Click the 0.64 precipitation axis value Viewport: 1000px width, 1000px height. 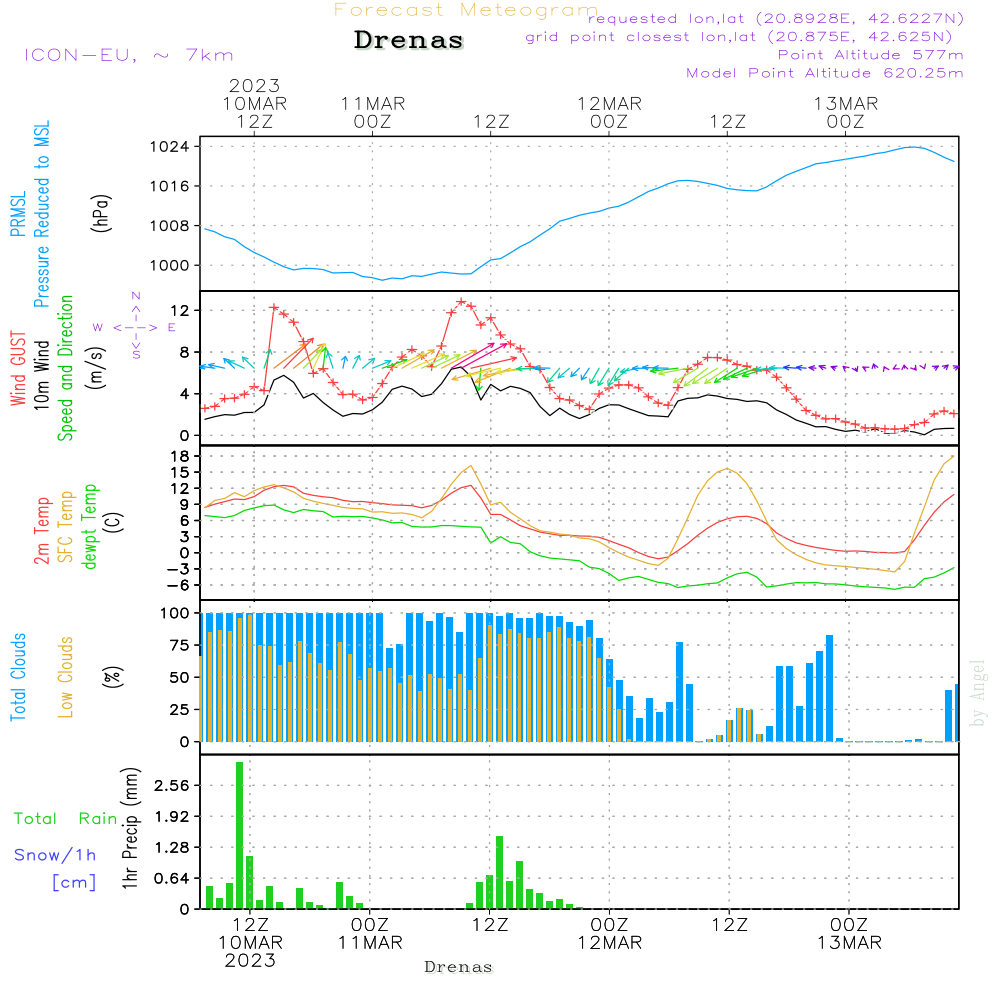pos(172,879)
